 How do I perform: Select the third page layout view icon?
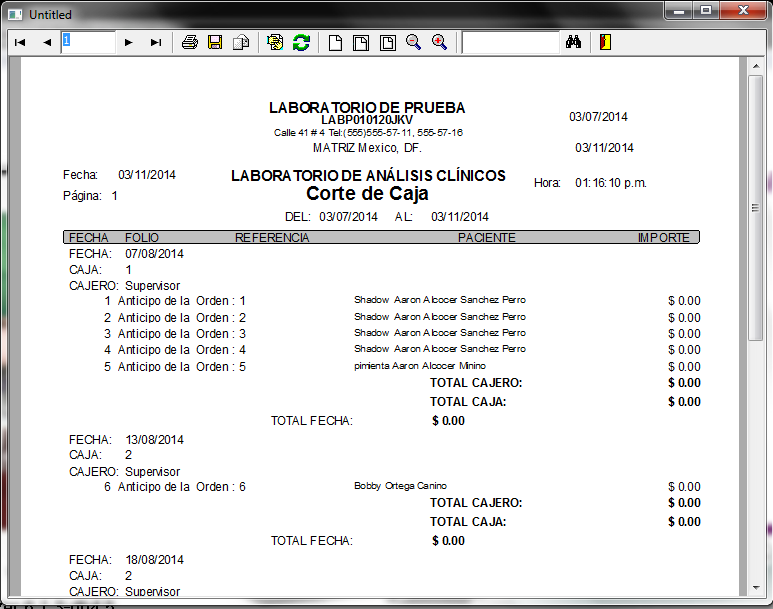coord(387,42)
